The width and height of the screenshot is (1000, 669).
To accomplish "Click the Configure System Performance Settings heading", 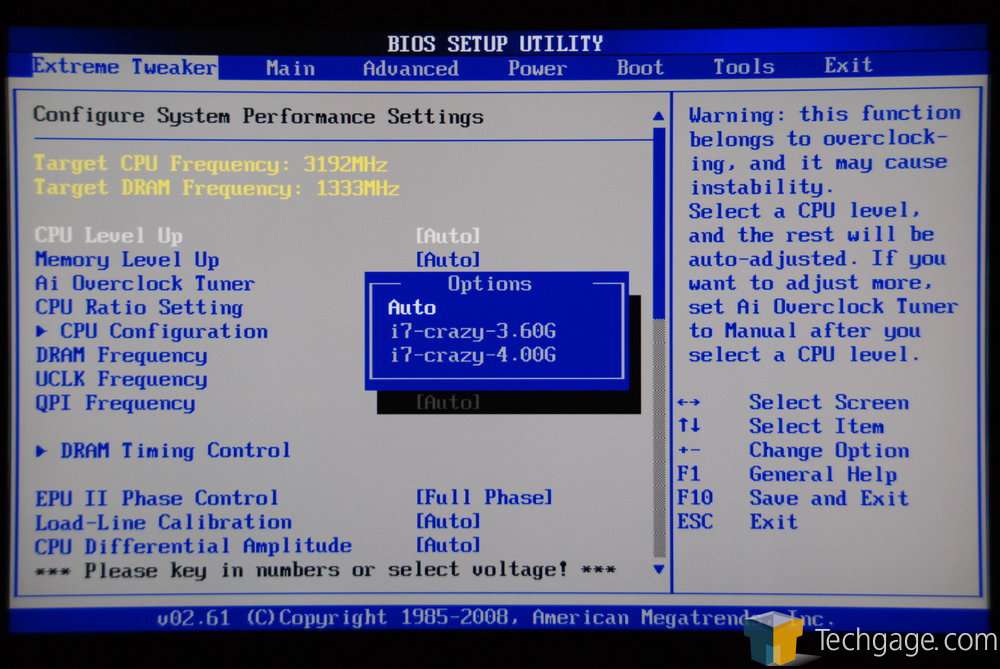I will tap(258, 116).
